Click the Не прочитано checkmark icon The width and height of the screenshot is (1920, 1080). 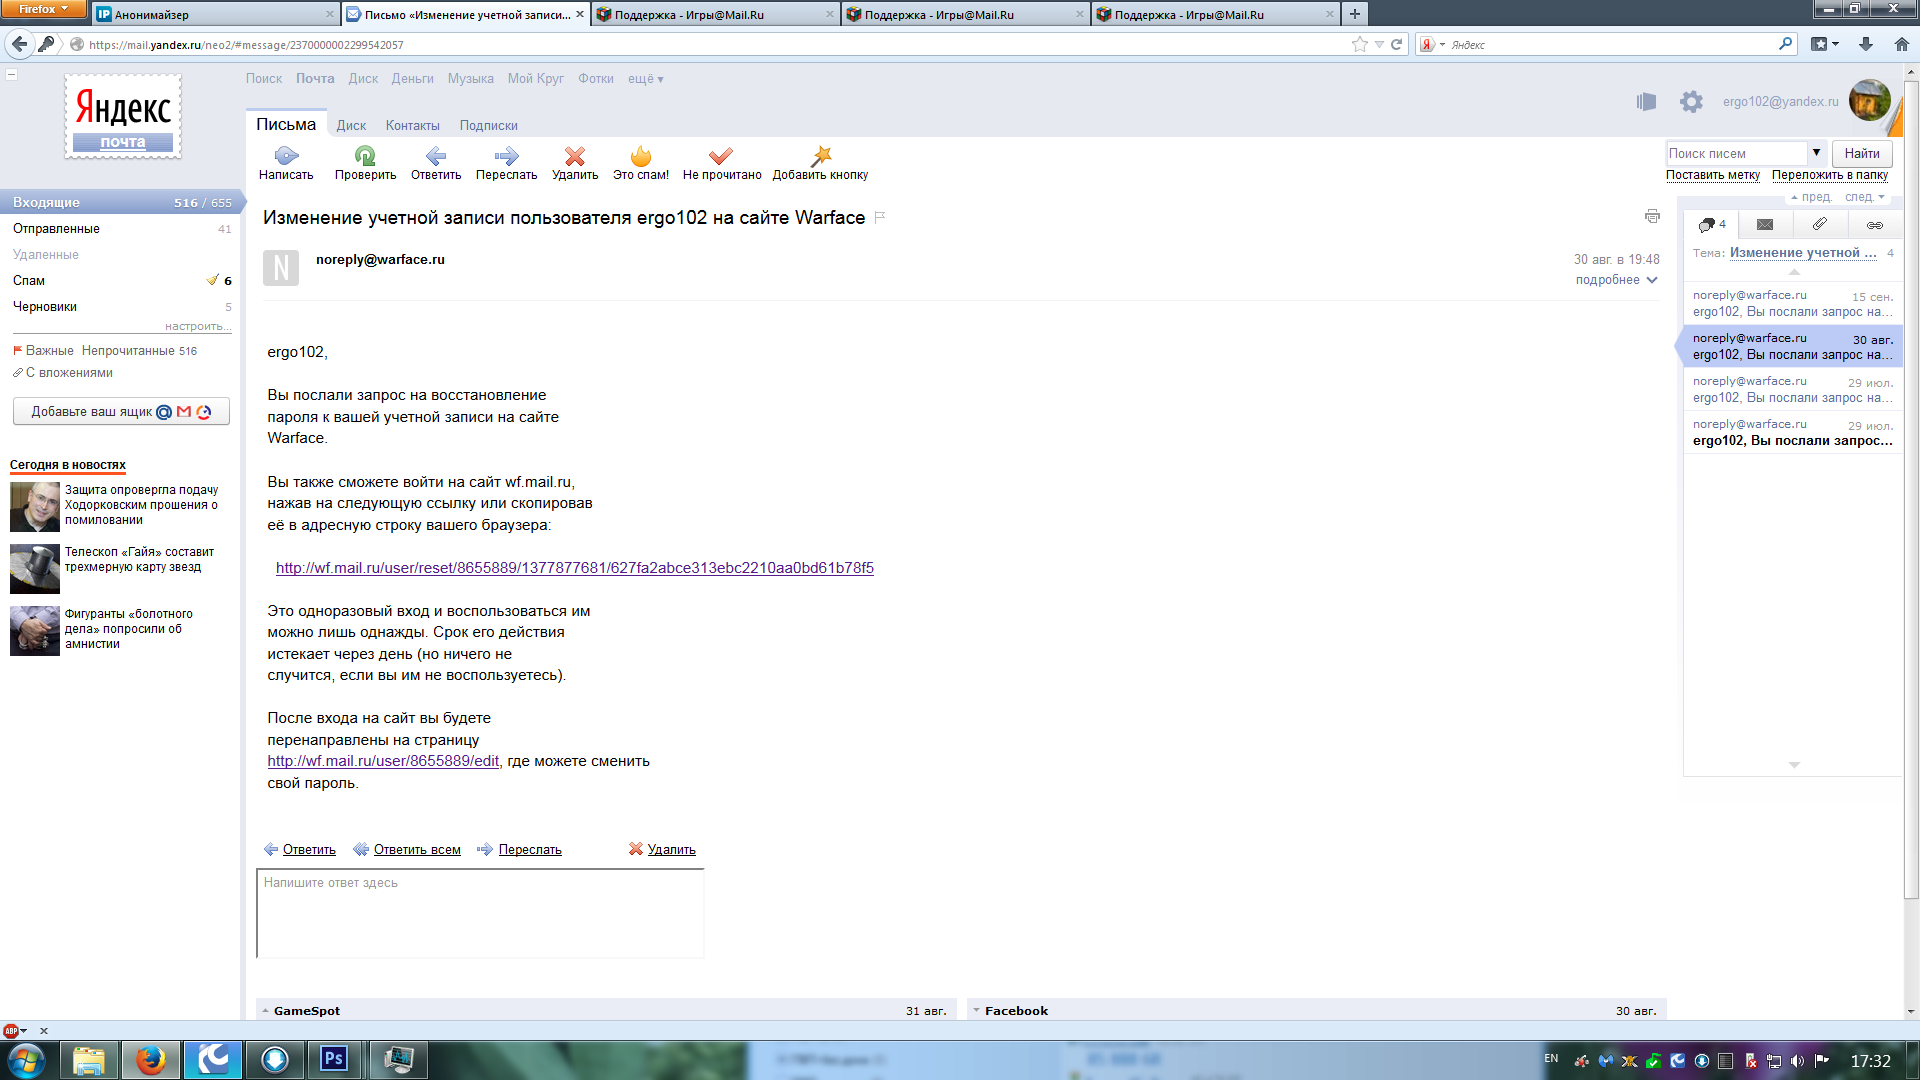point(721,156)
